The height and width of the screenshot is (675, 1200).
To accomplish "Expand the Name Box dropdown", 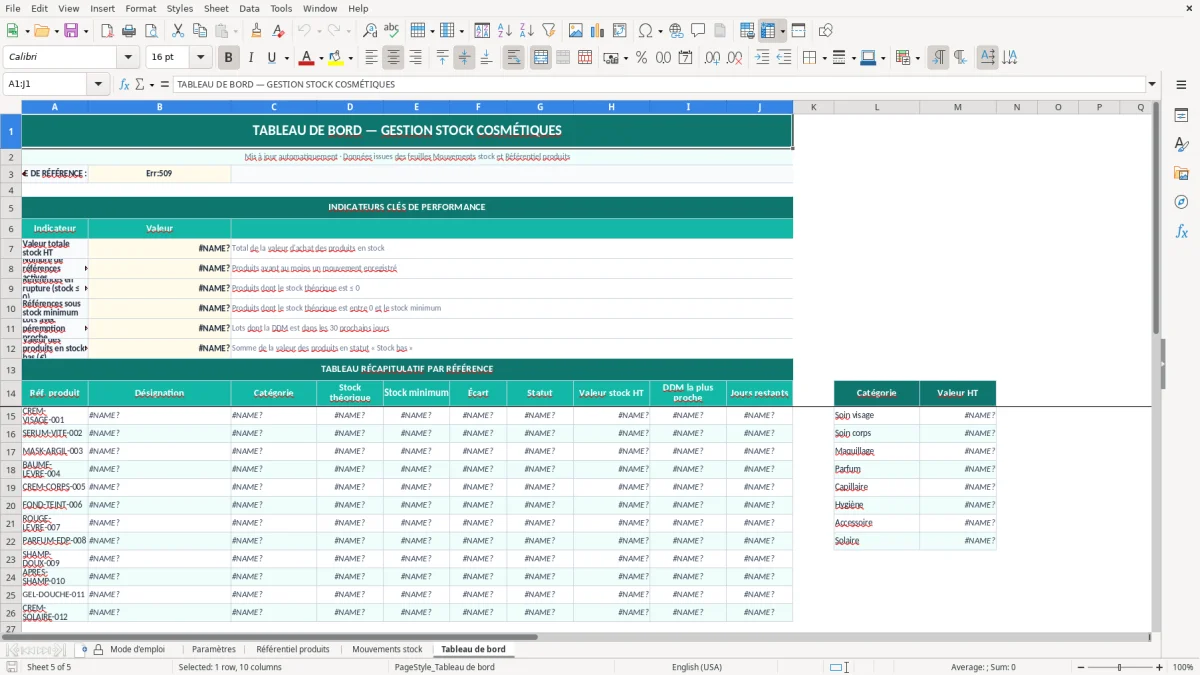I will coord(99,84).
